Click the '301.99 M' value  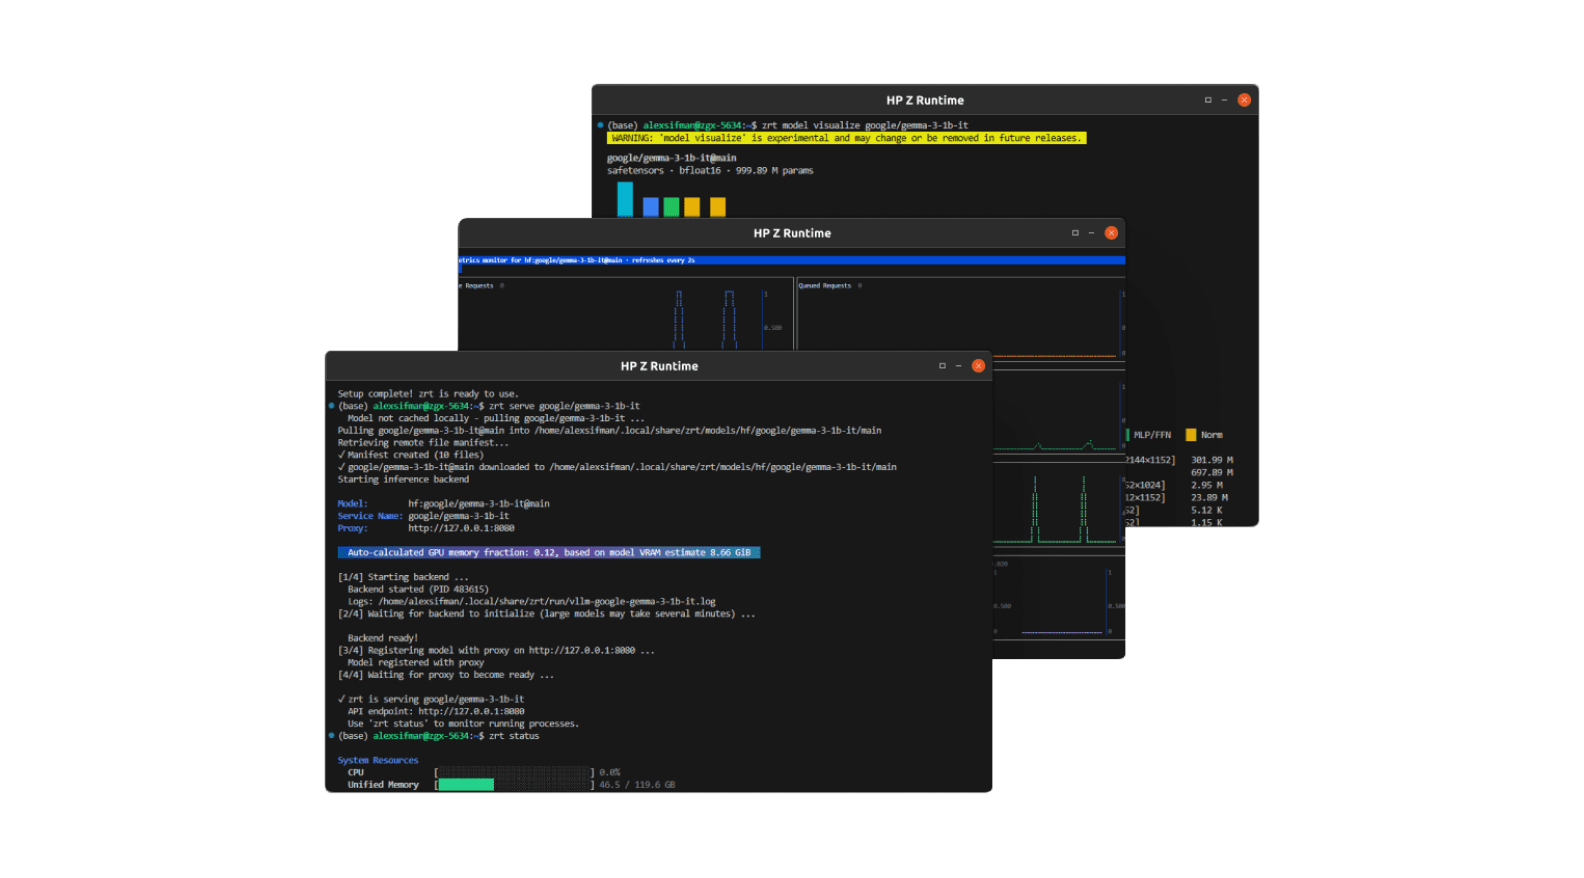(1212, 460)
